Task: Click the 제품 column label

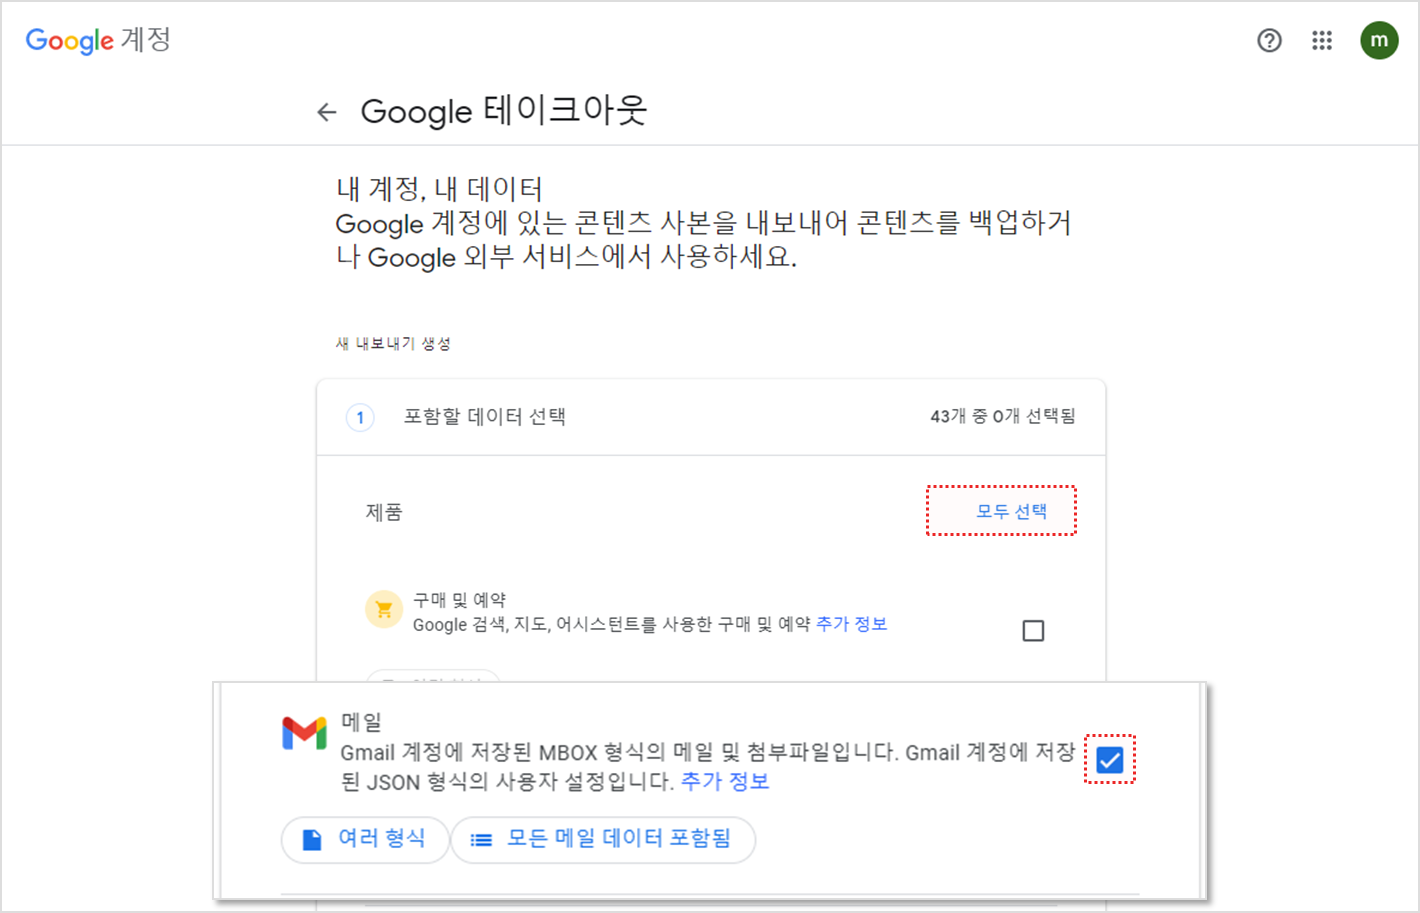Action: 384,512
